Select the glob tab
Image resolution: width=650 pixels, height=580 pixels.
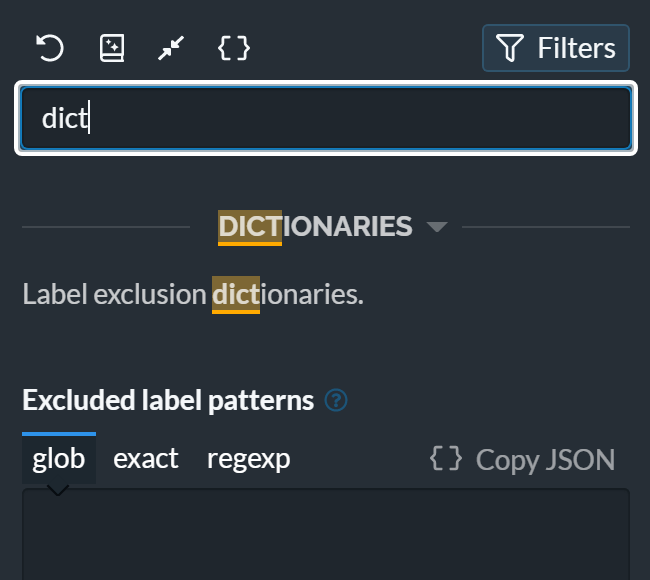pyautogui.click(x=59, y=459)
